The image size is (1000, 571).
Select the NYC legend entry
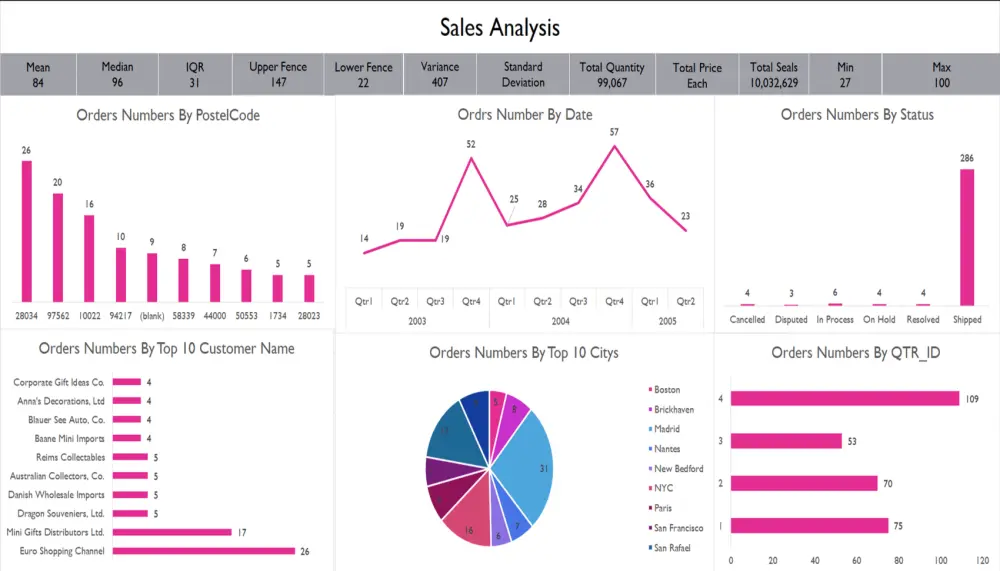660,488
